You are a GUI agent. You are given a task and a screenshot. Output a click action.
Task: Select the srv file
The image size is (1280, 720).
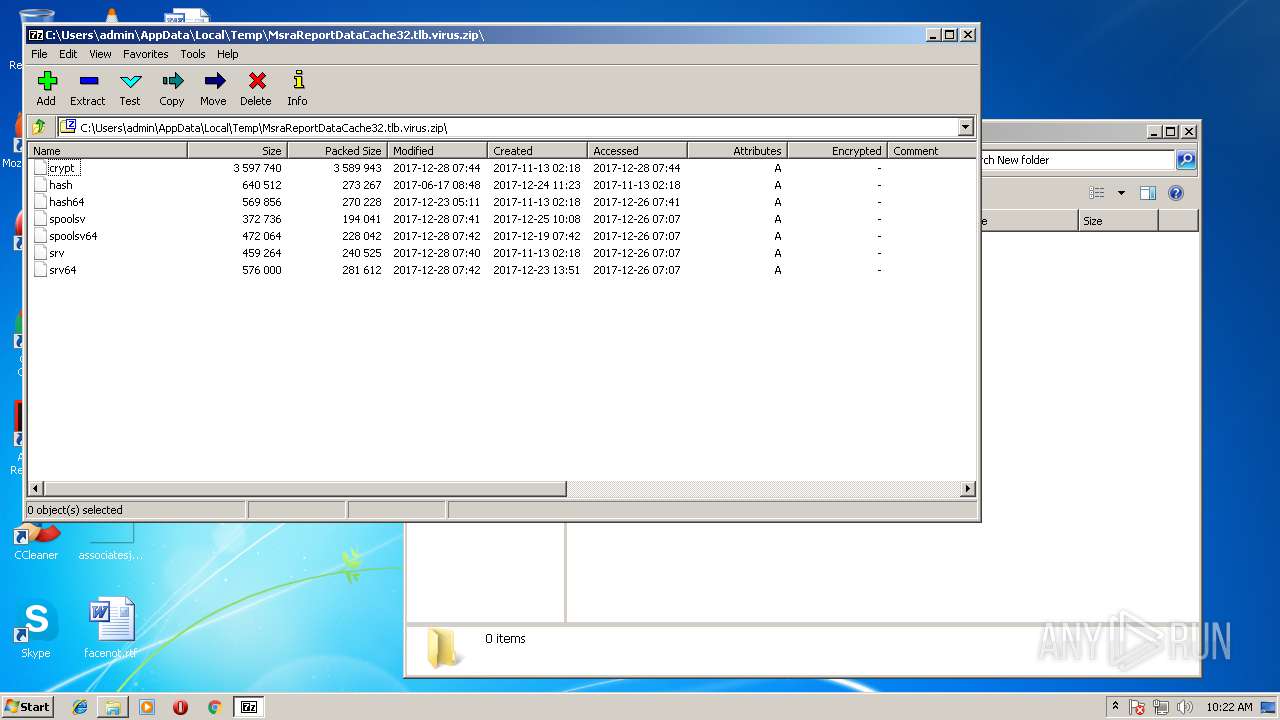pyautogui.click(x=56, y=253)
